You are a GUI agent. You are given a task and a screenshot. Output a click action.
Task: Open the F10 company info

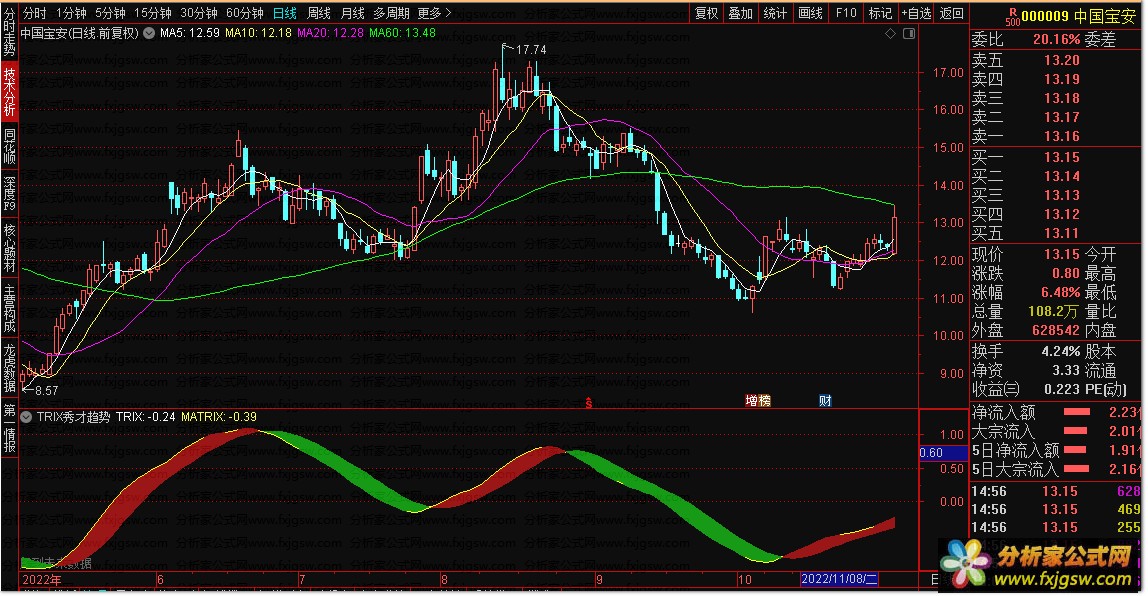tap(846, 13)
